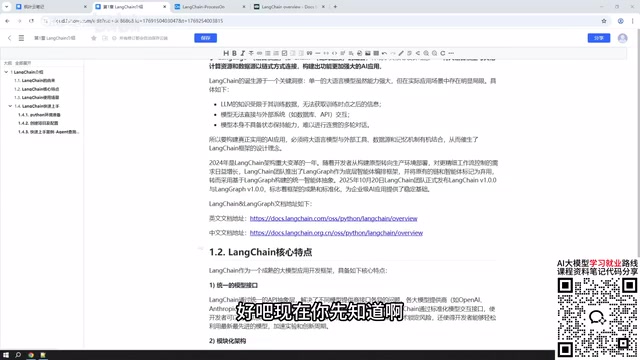
Task: Insert a block quote using the quote icon
Action: tap(309, 53)
